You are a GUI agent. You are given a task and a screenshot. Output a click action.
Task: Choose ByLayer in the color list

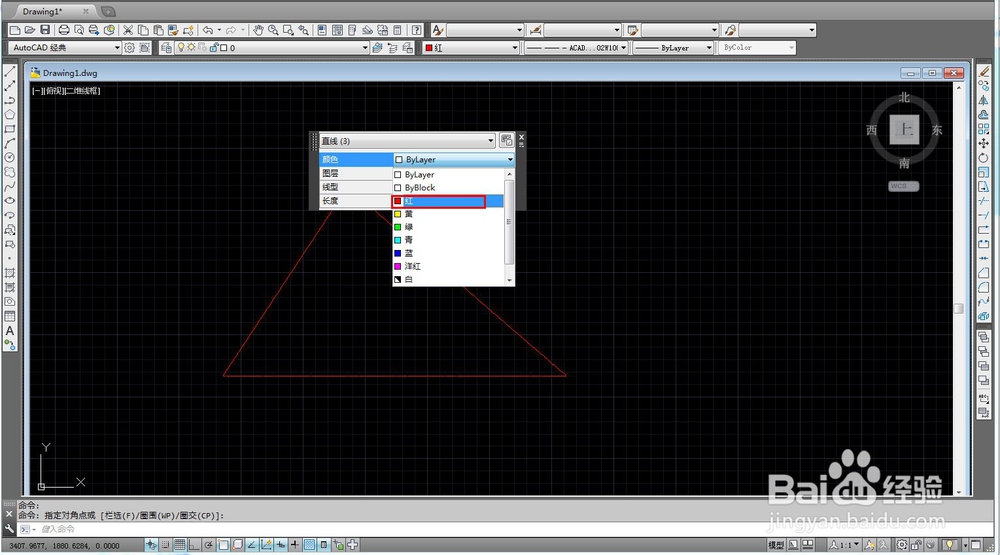448,174
